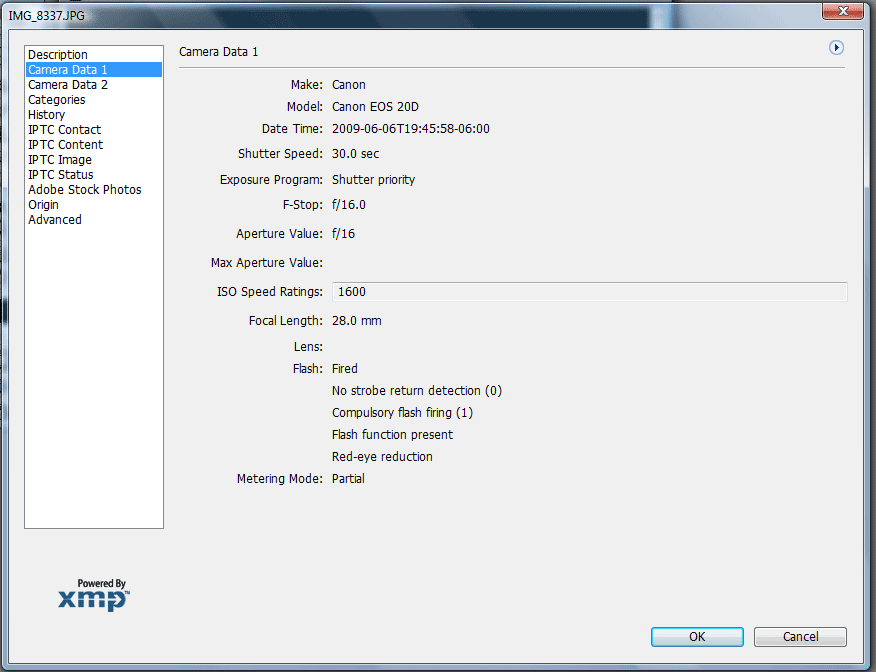This screenshot has height=672, width=876.
Task: Click the Focal Length value 28.0 mm
Action: 356,321
